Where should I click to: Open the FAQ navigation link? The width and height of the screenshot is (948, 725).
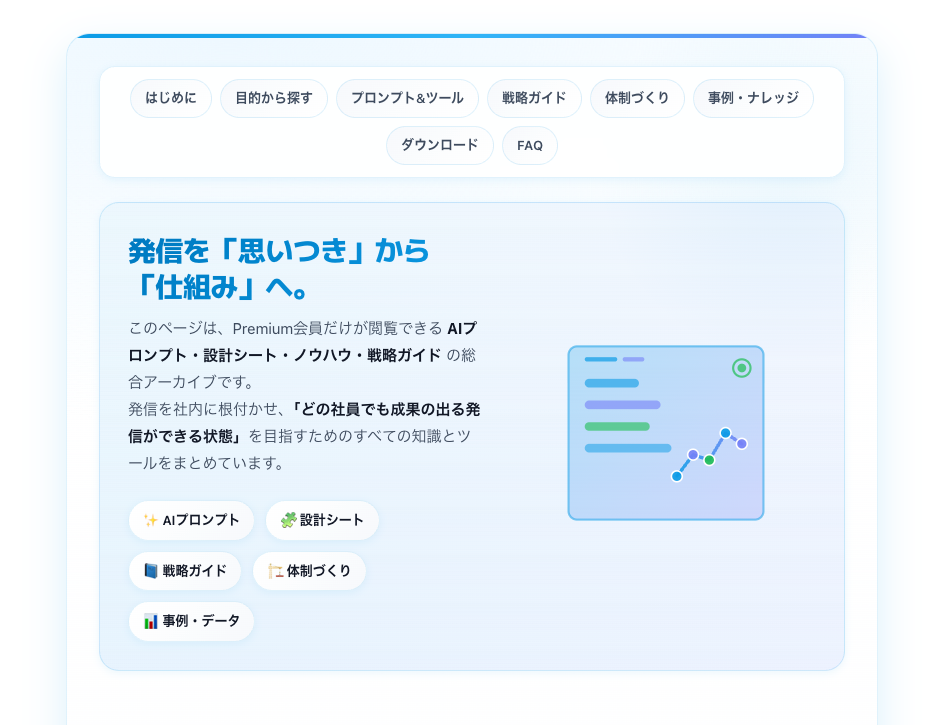[530, 145]
